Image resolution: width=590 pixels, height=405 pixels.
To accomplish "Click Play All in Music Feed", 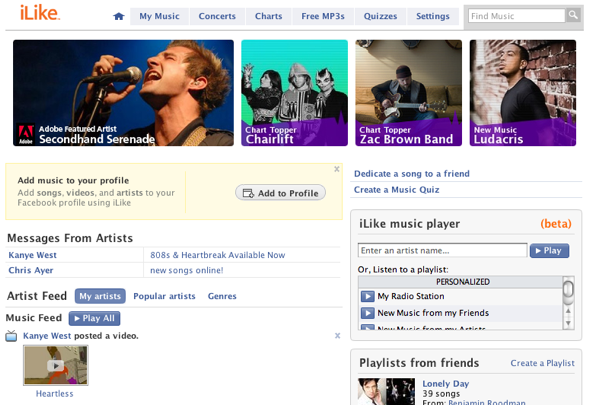I will (94, 318).
